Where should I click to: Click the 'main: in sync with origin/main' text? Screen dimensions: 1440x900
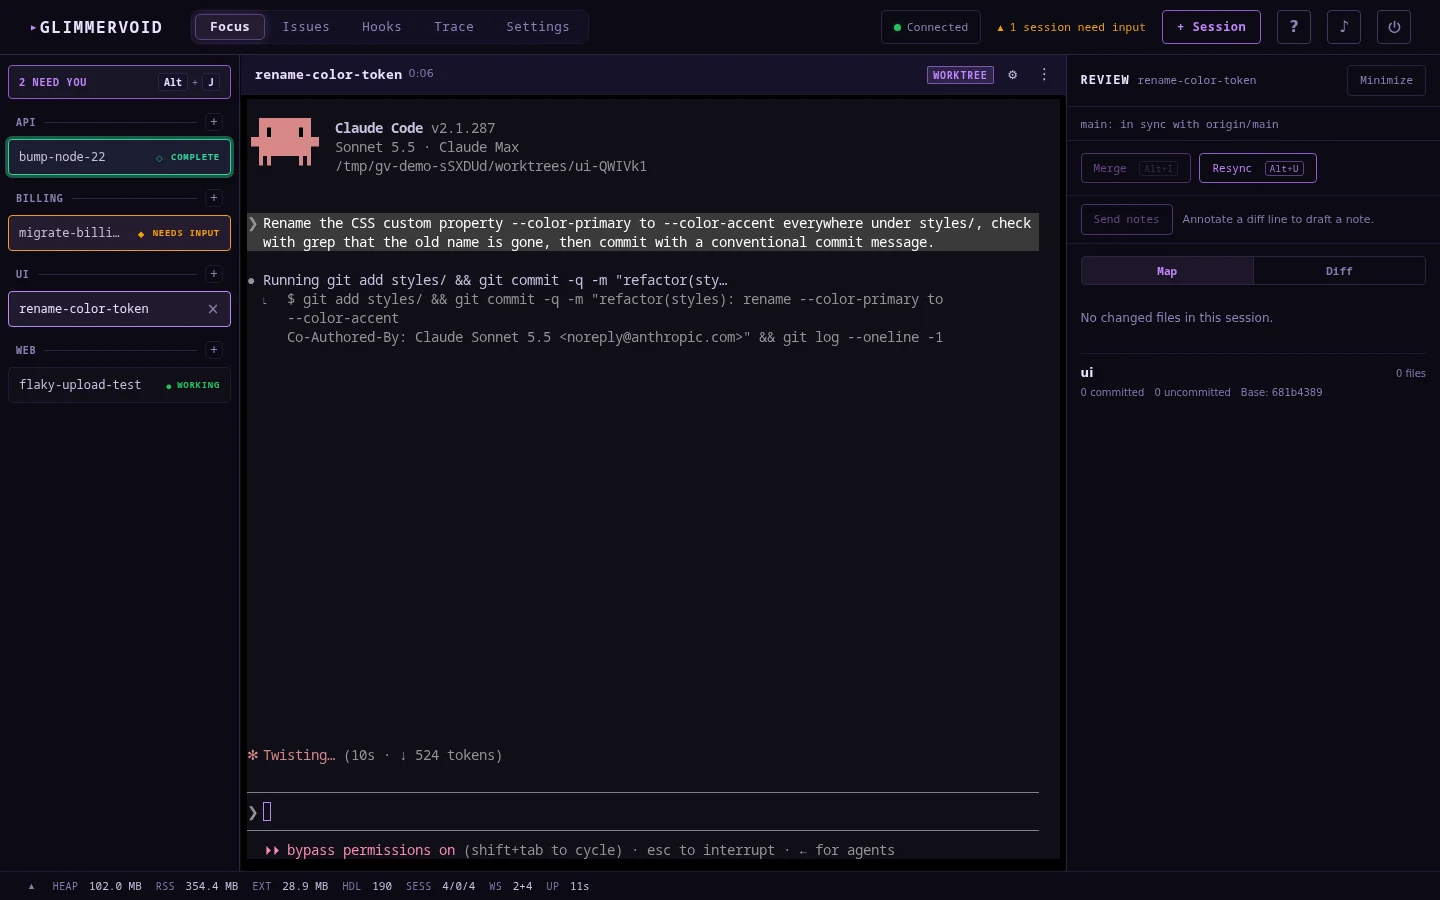click(1179, 124)
